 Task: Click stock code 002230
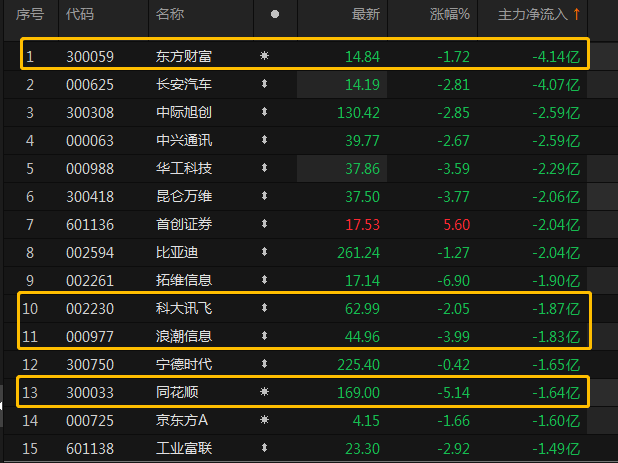(x=90, y=309)
